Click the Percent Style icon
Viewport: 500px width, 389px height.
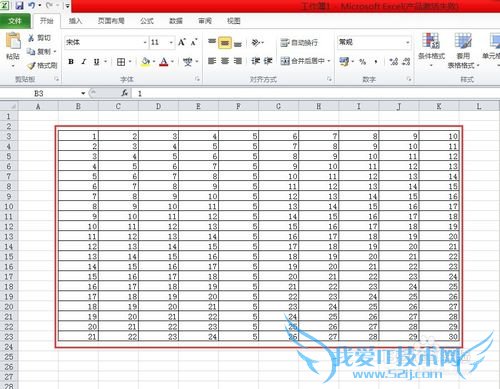[x=363, y=62]
